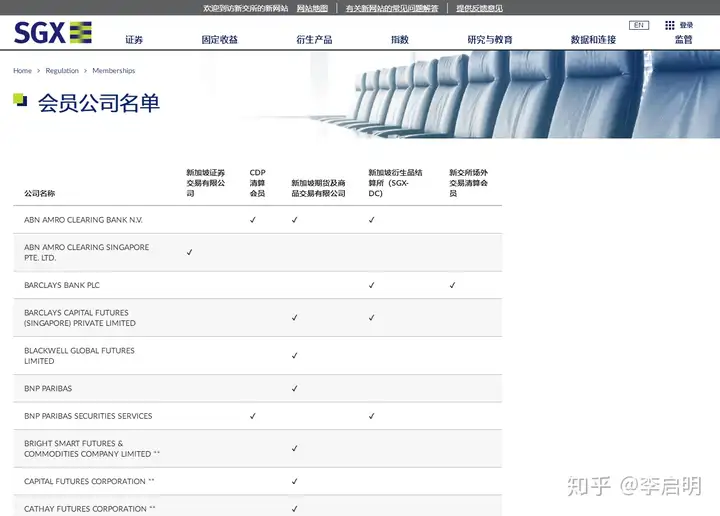
Task: Click ABN AMRO CLEARING BANK futures-trading checkmark
Action: click(294, 220)
